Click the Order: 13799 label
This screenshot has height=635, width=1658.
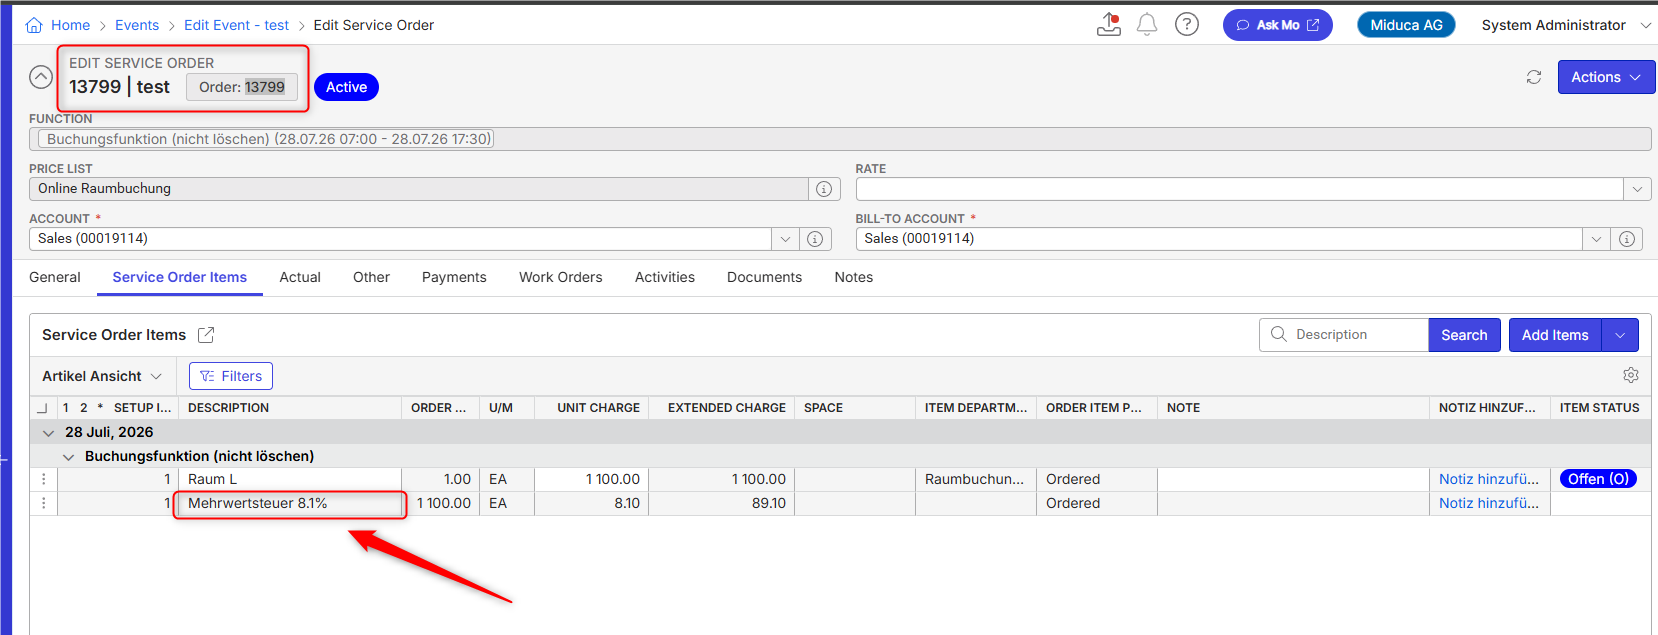click(242, 87)
